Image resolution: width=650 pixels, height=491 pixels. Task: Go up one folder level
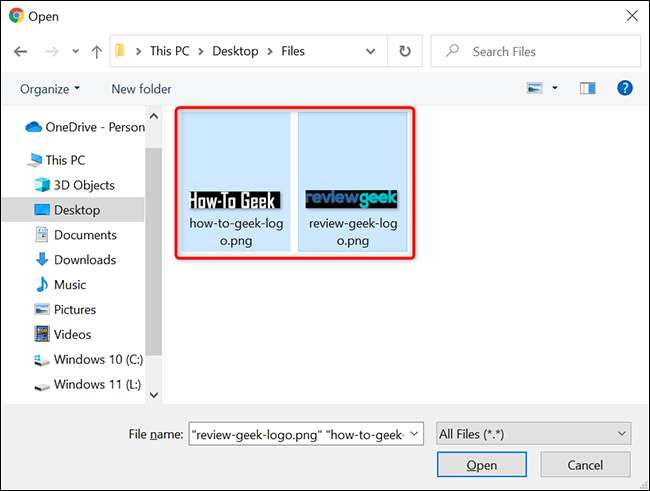(x=97, y=52)
